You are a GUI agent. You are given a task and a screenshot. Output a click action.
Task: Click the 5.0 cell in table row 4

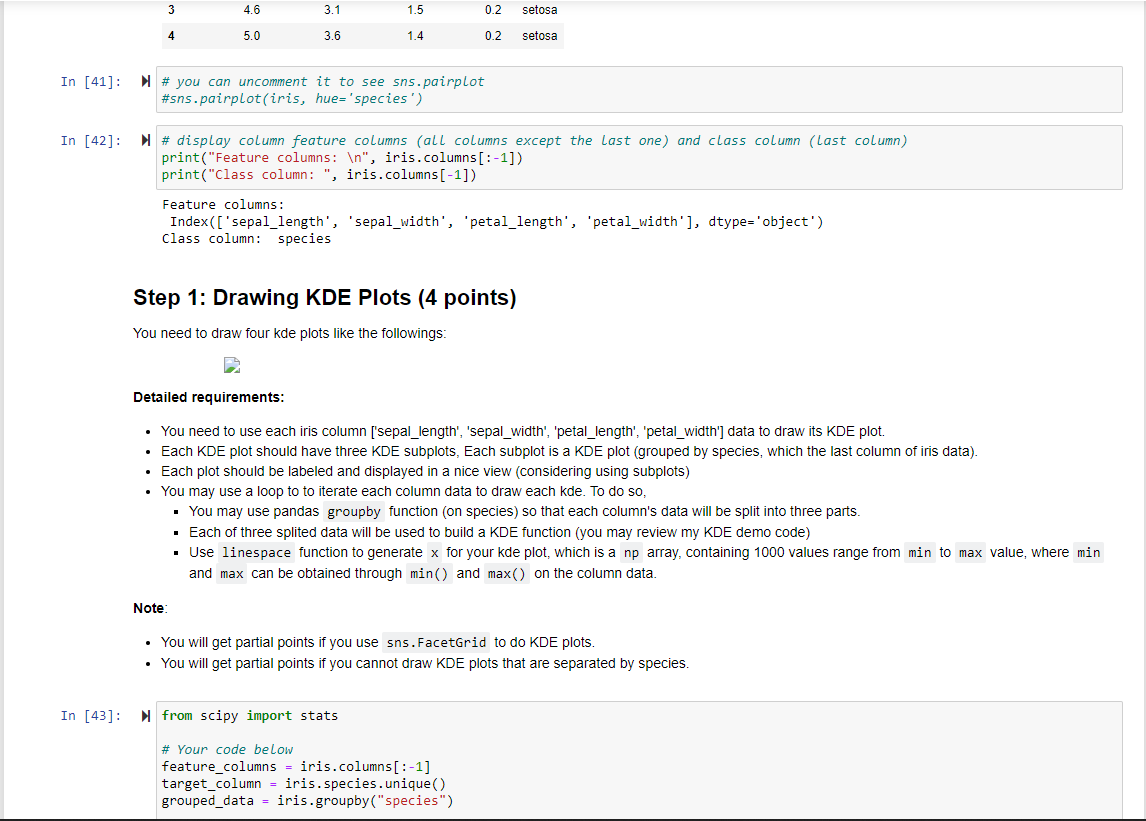point(251,36)
